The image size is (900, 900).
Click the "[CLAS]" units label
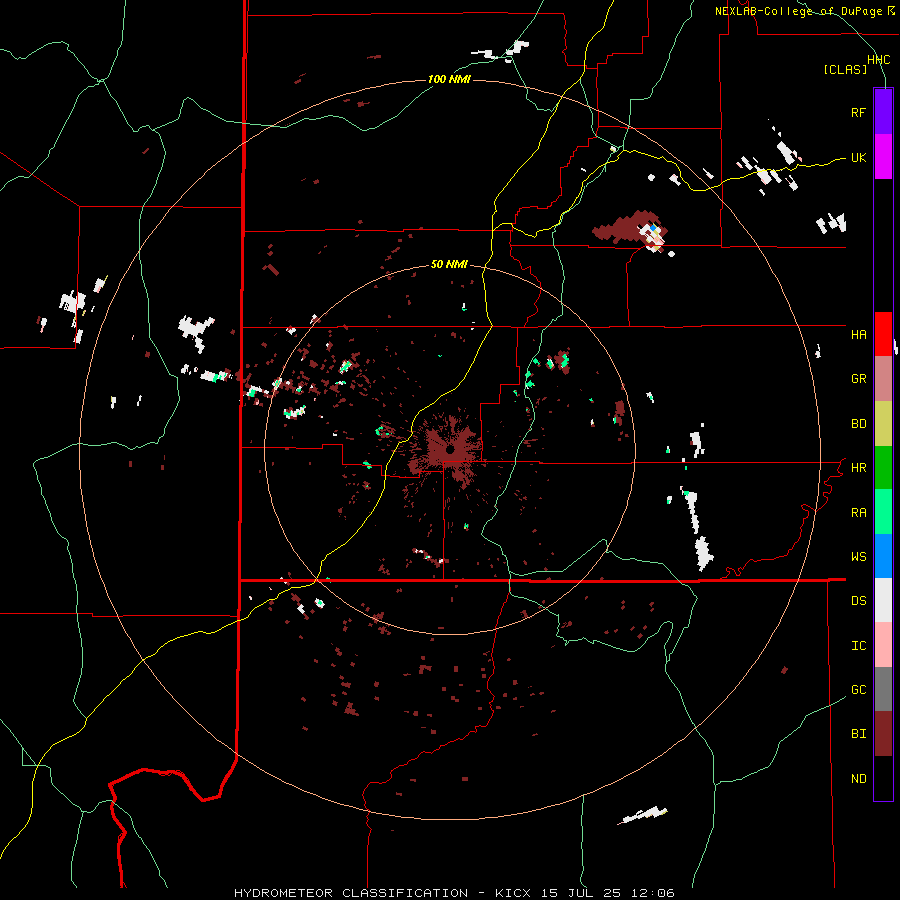tap(845, 69)
